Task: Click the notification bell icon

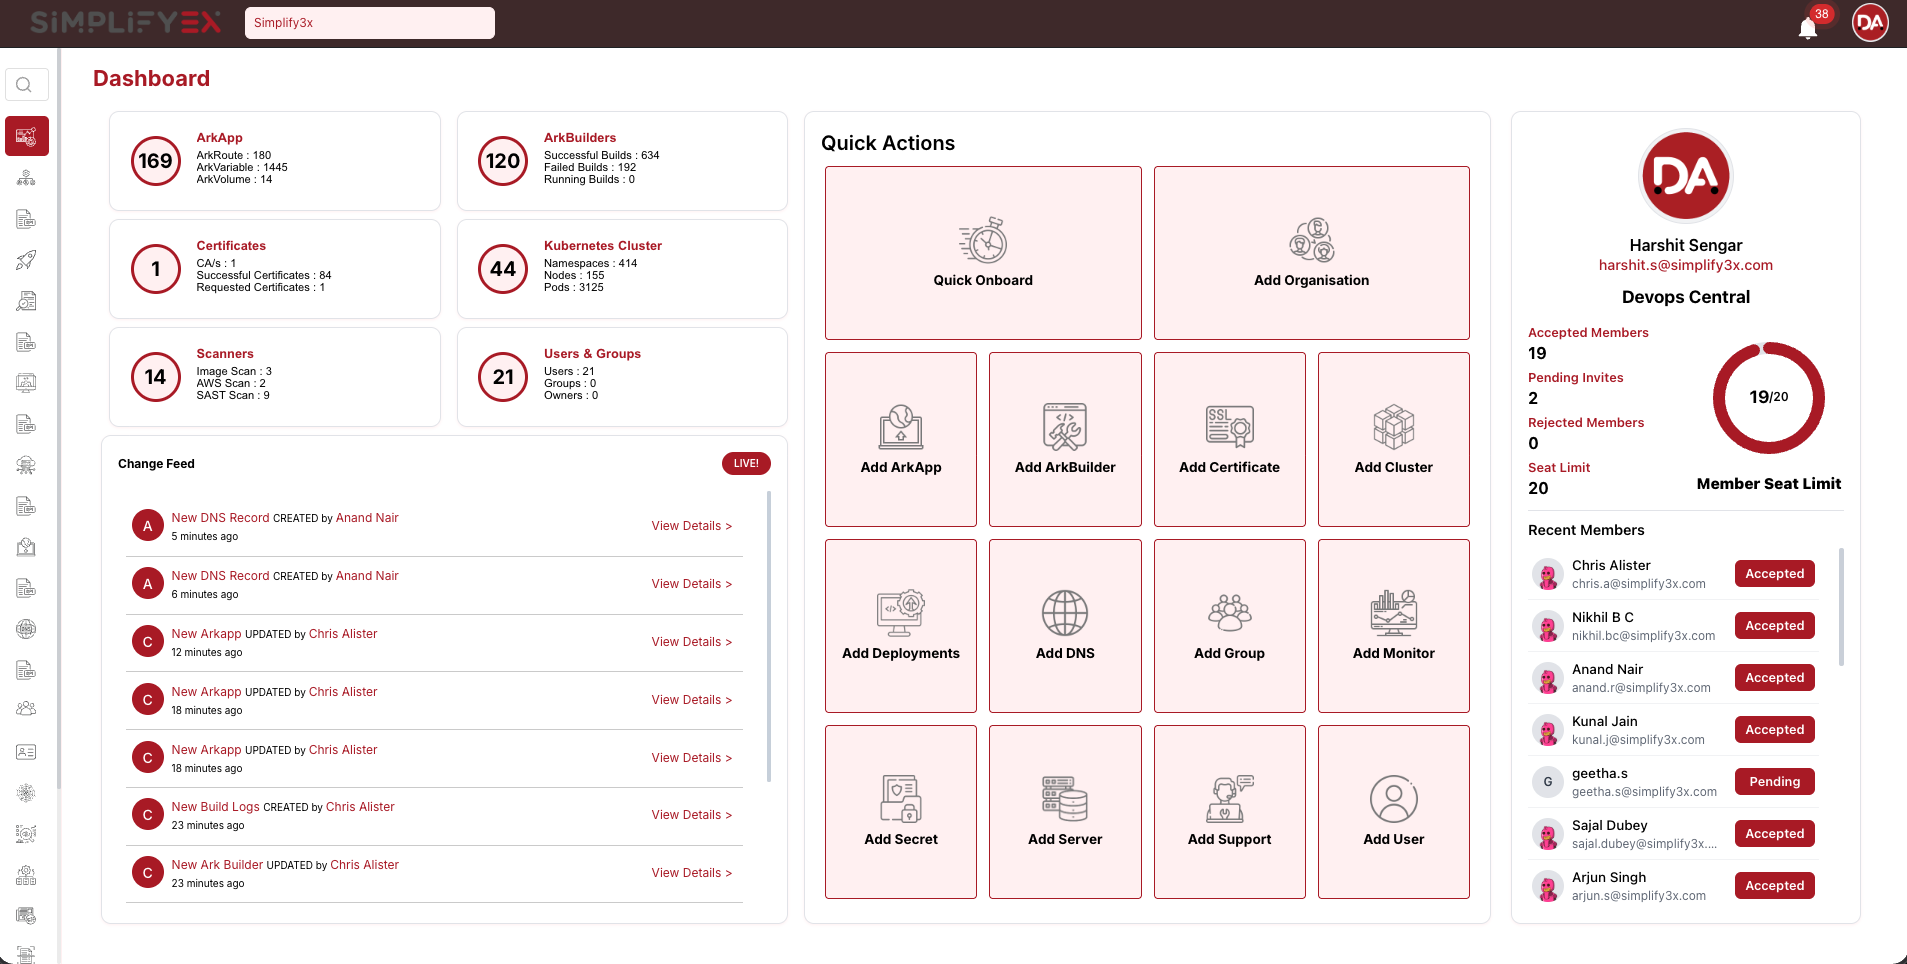Action: pos(1808,27)
